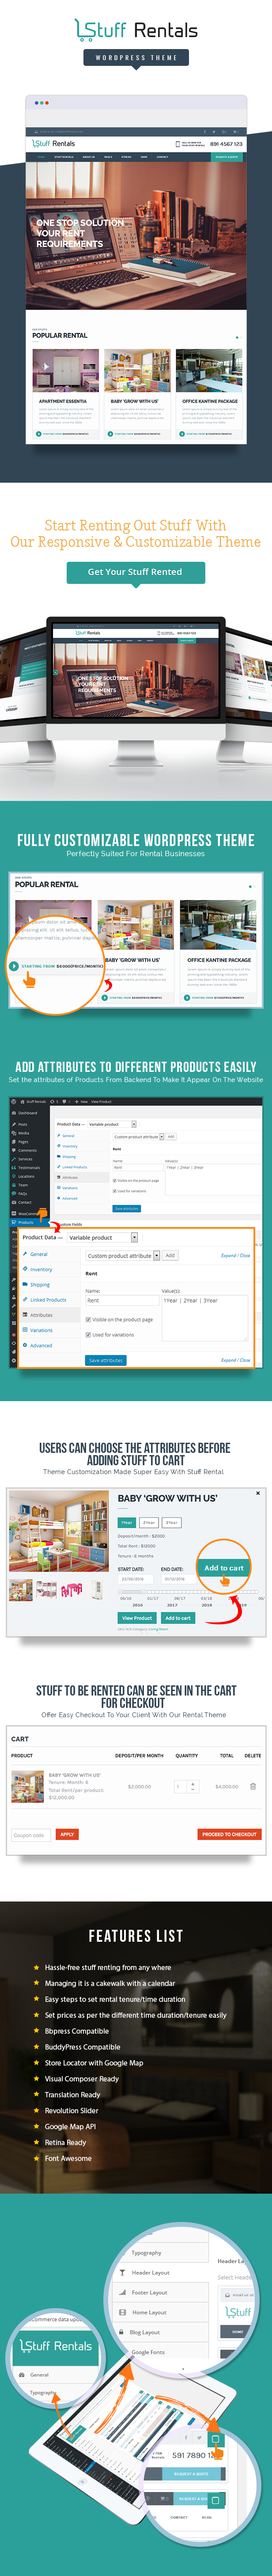Click the Header Layout icon
Screen dimensions: 272x2576
[122, 2273]
